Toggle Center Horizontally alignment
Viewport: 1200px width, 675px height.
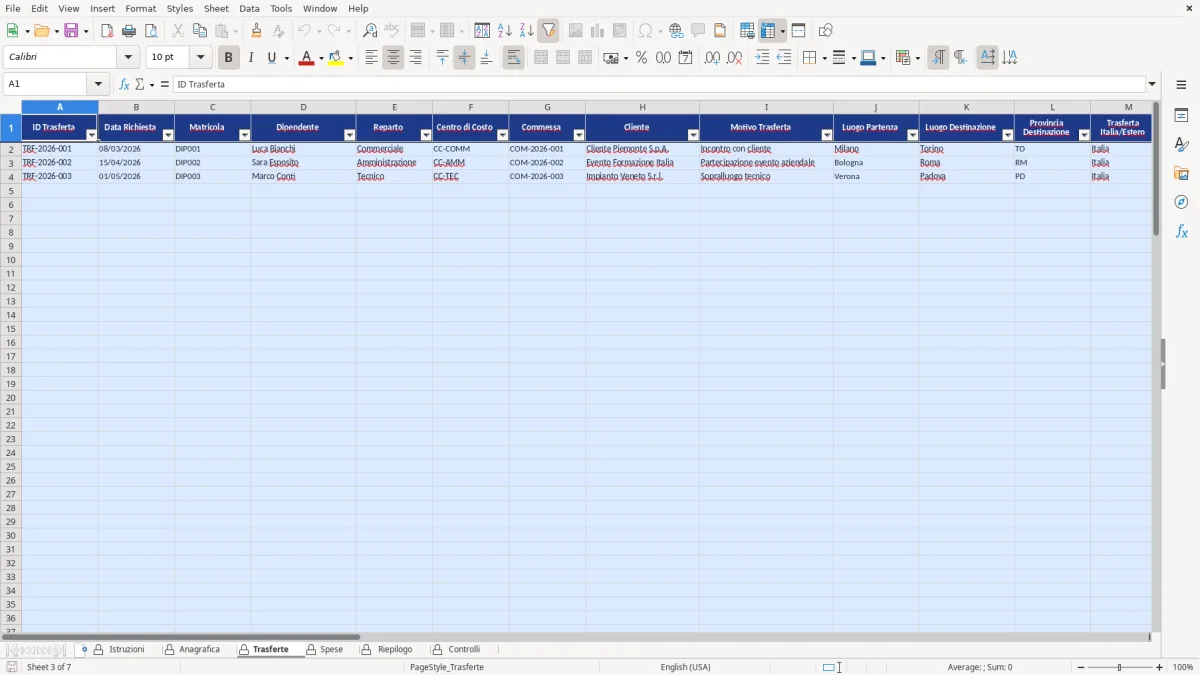[x=393, y=58]
